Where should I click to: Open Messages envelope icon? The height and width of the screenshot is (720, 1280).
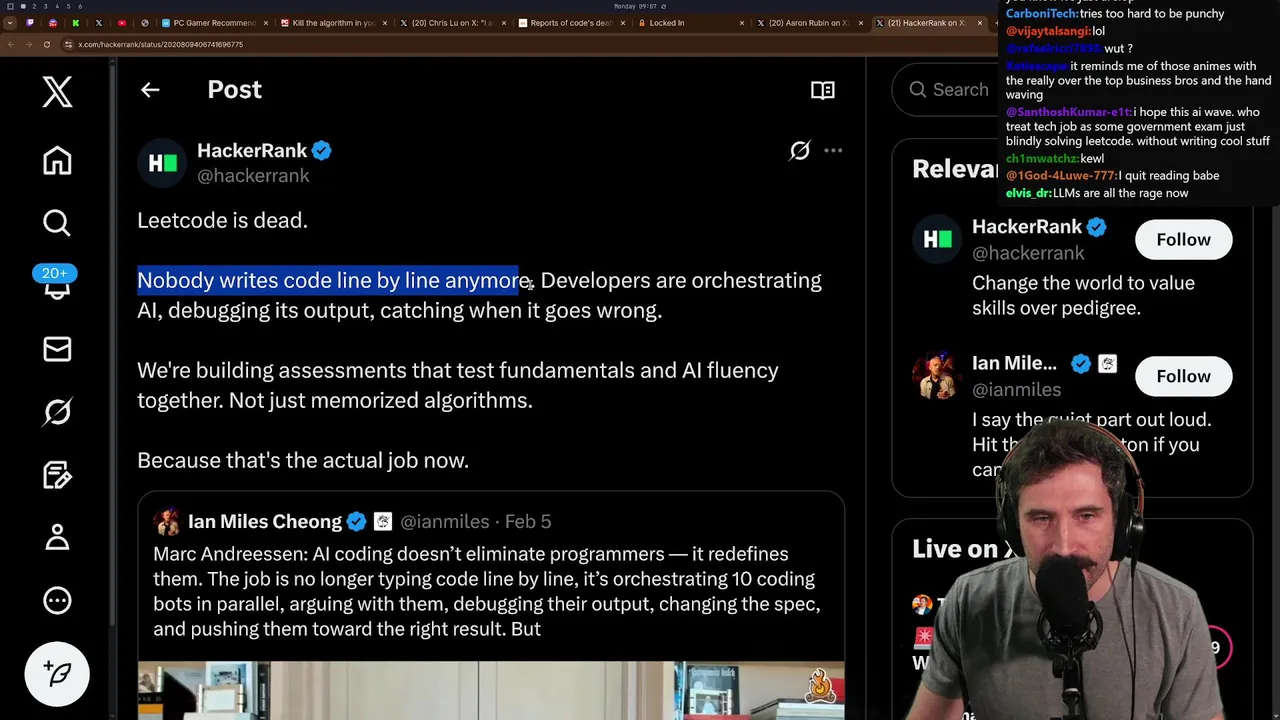pyautogui.click(x=57, y=349)
